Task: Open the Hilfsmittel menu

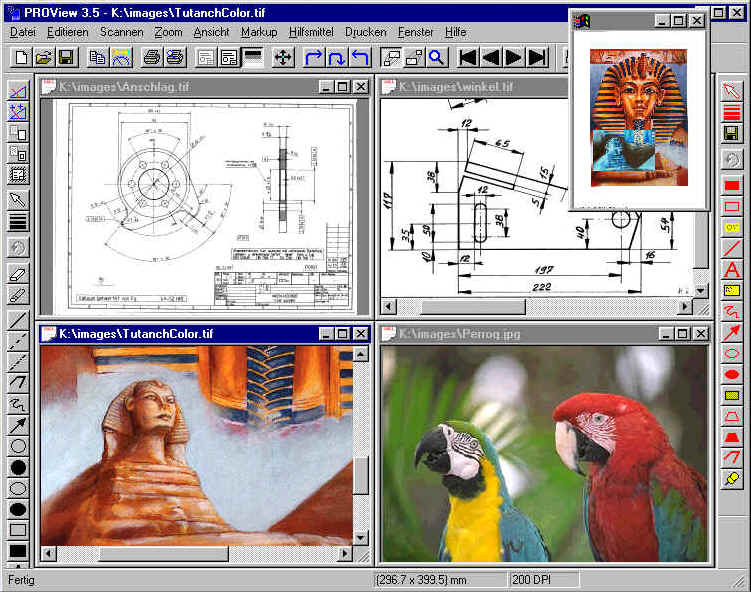Action: (311, 32)
